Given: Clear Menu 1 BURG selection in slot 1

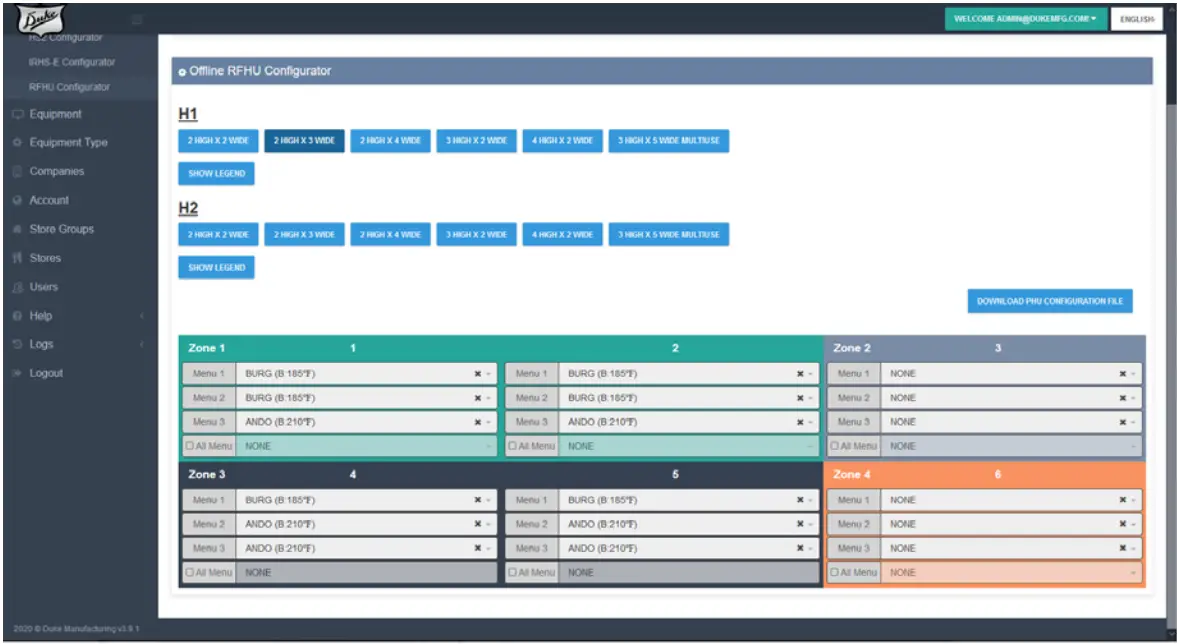Looking at the screenshot, I should [x=477, y=374].
